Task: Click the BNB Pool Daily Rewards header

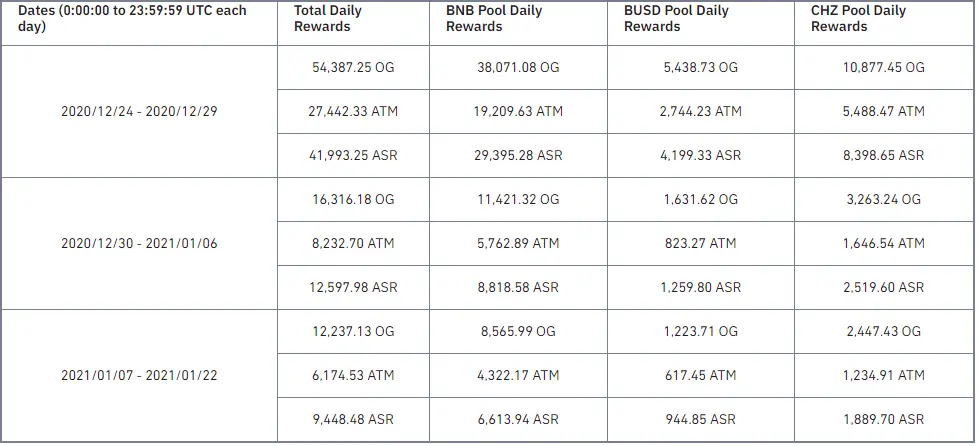Action: [x=518, y=23]
